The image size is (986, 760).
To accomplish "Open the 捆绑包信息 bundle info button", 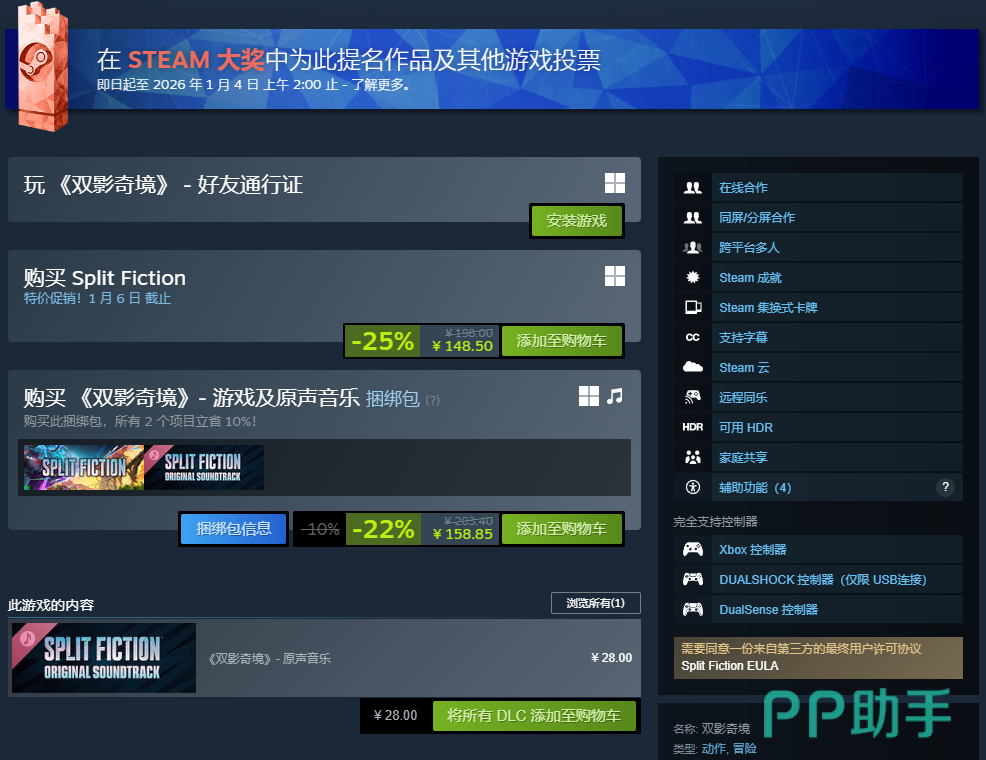I will 233,529.
